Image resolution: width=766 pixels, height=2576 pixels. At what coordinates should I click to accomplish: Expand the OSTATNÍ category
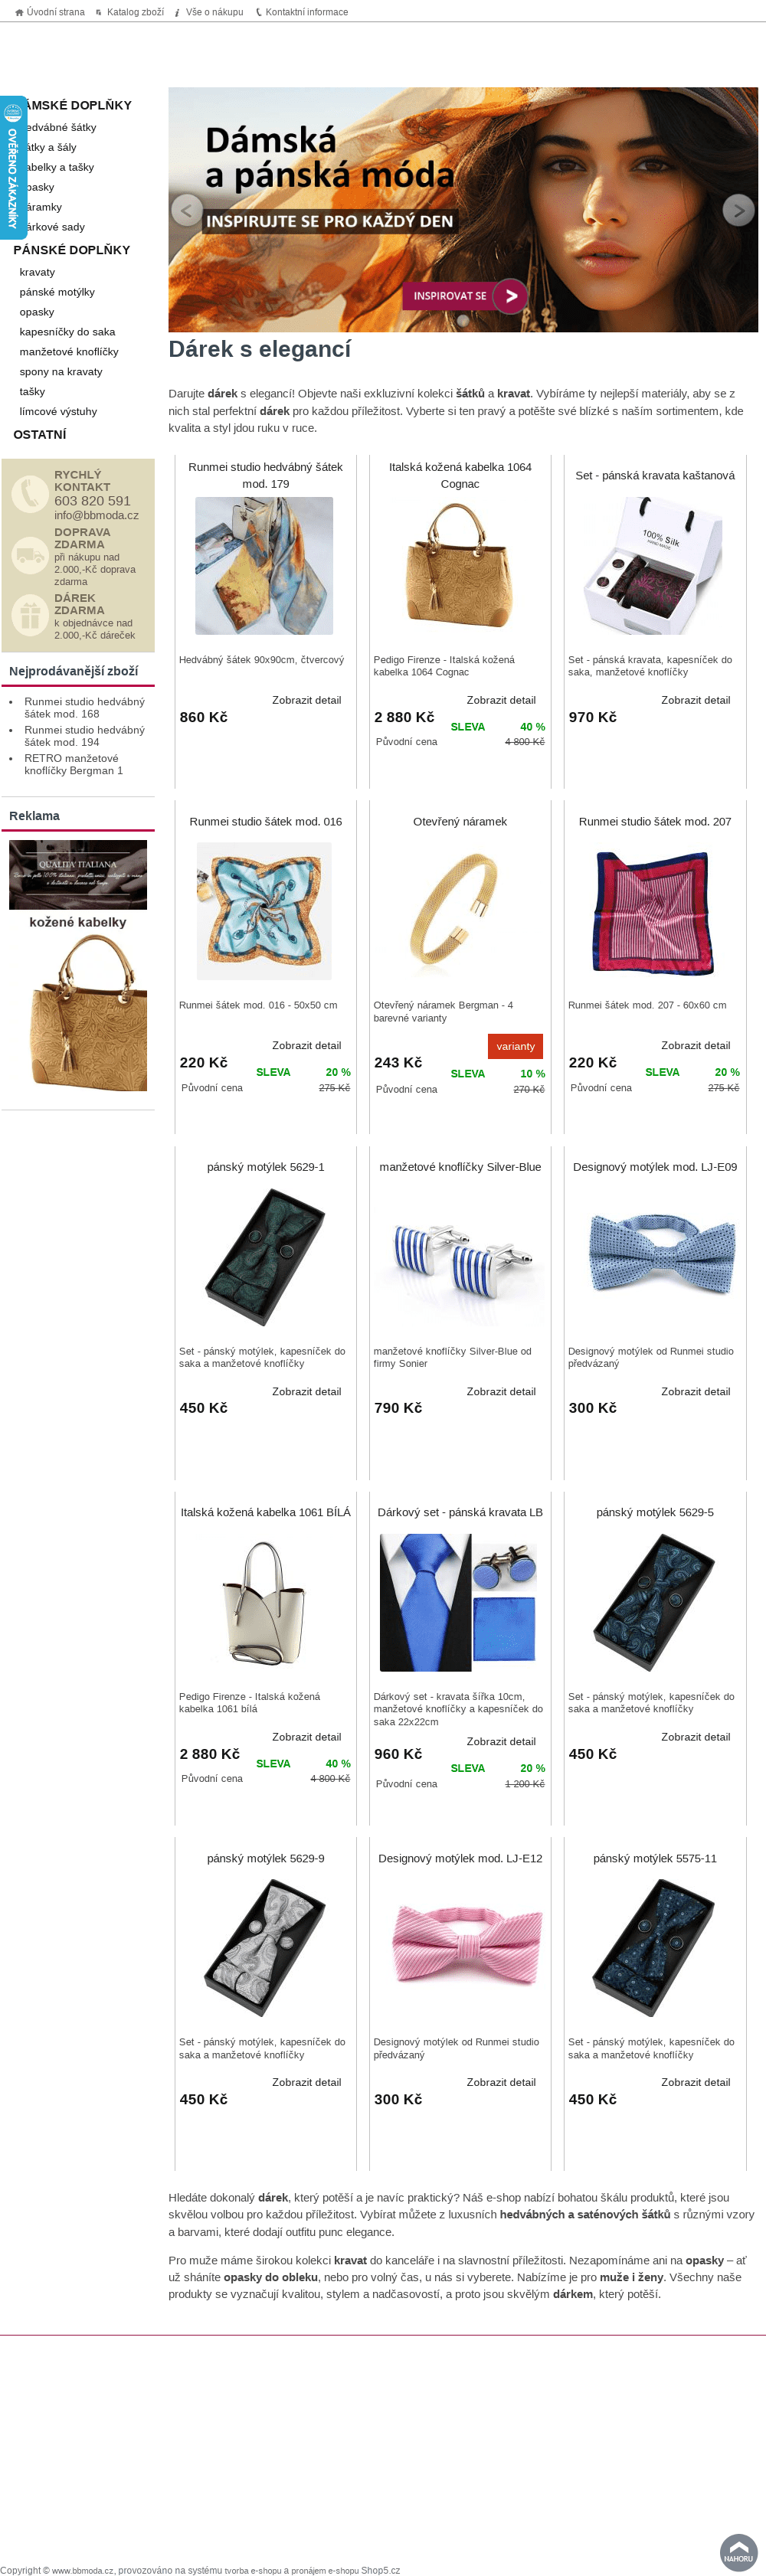[x=40, y=435]
